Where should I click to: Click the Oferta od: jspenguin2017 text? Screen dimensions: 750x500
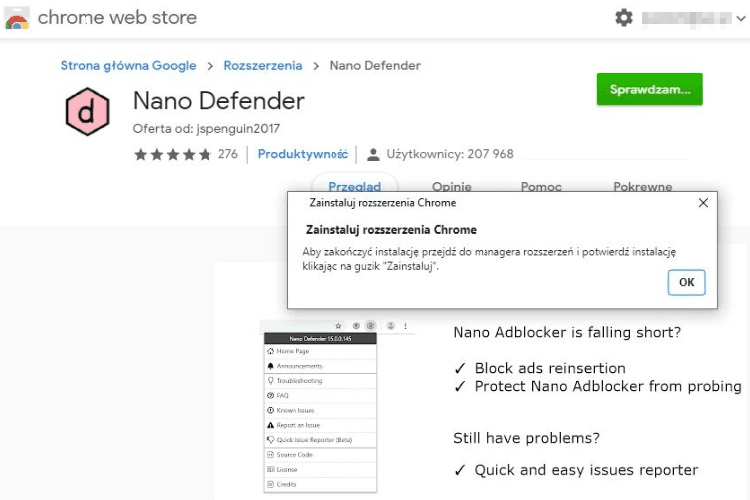coord(206,129)
